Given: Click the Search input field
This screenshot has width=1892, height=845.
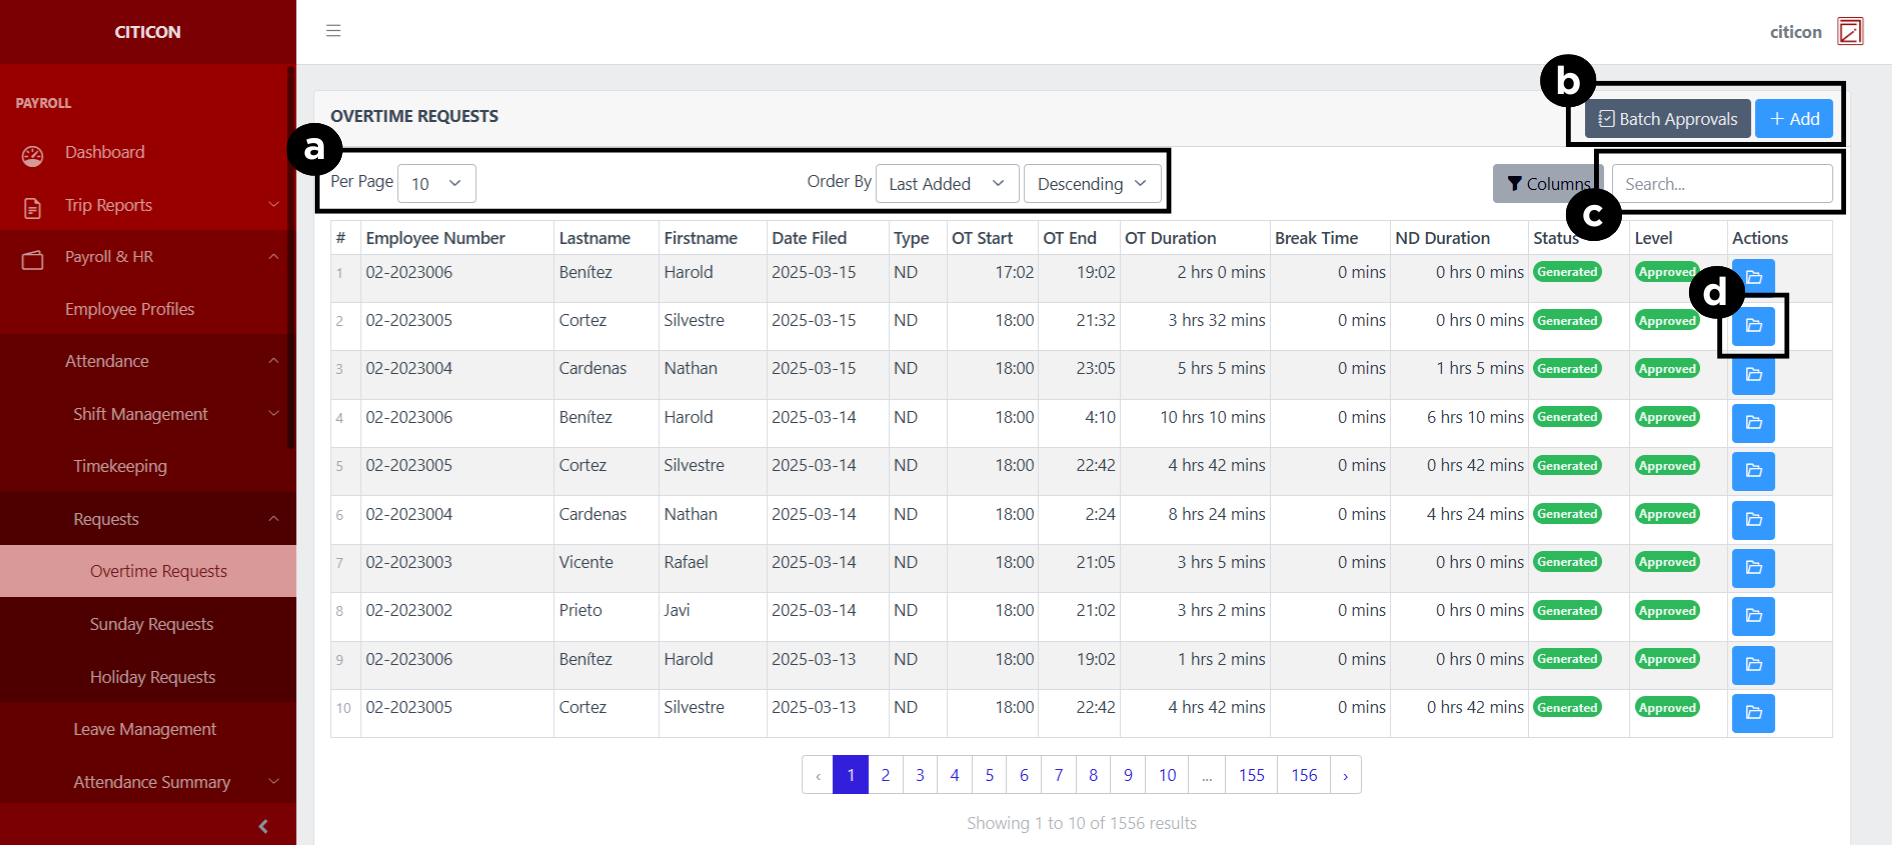Looking at the screenshot, I should 1721,184.
